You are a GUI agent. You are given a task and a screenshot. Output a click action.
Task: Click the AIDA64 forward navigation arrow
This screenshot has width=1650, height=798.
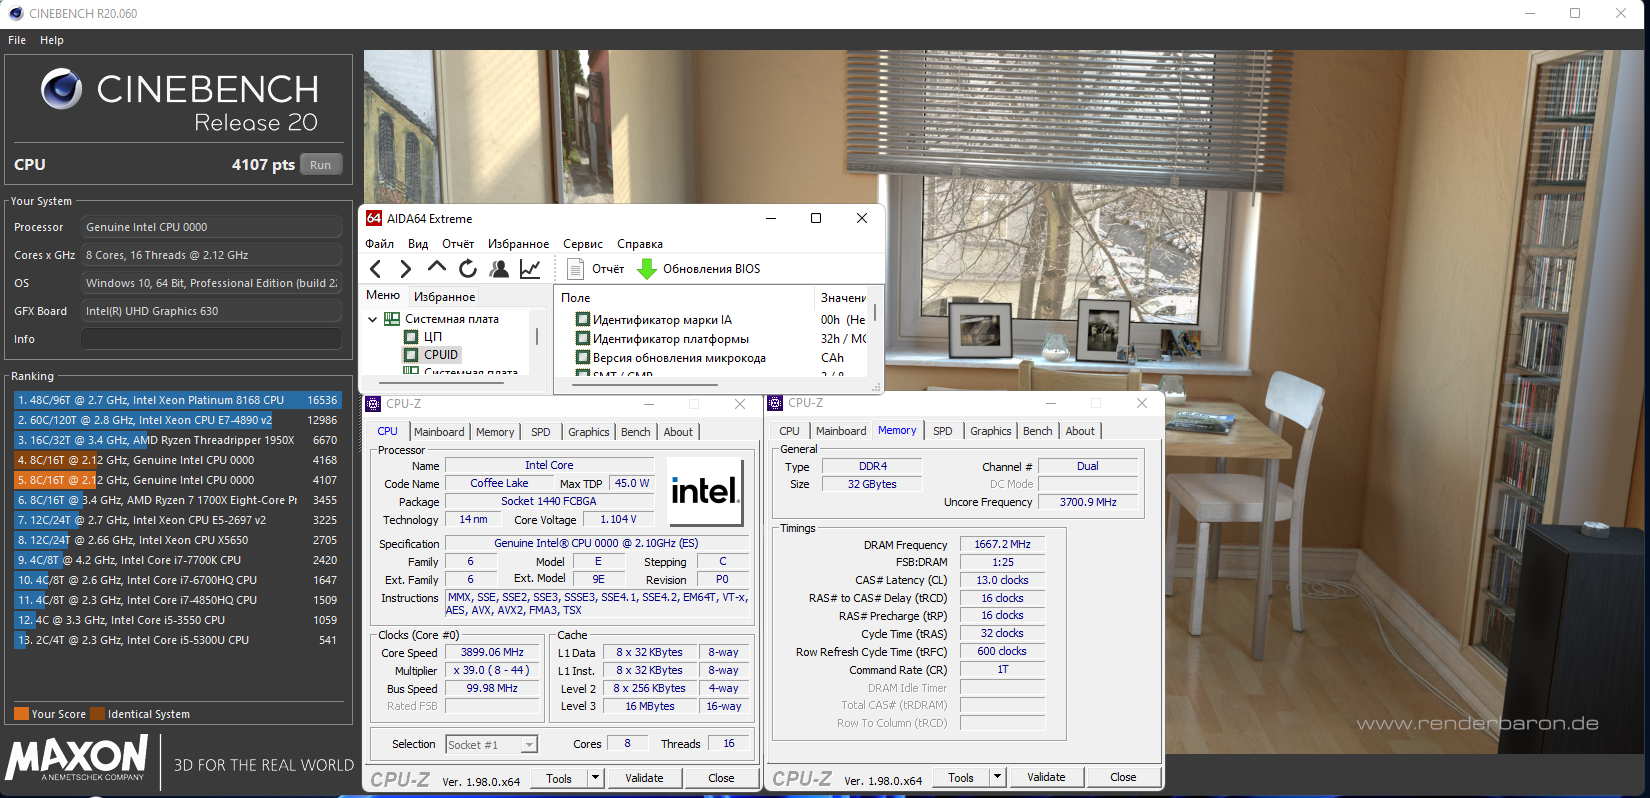(405, 269)
